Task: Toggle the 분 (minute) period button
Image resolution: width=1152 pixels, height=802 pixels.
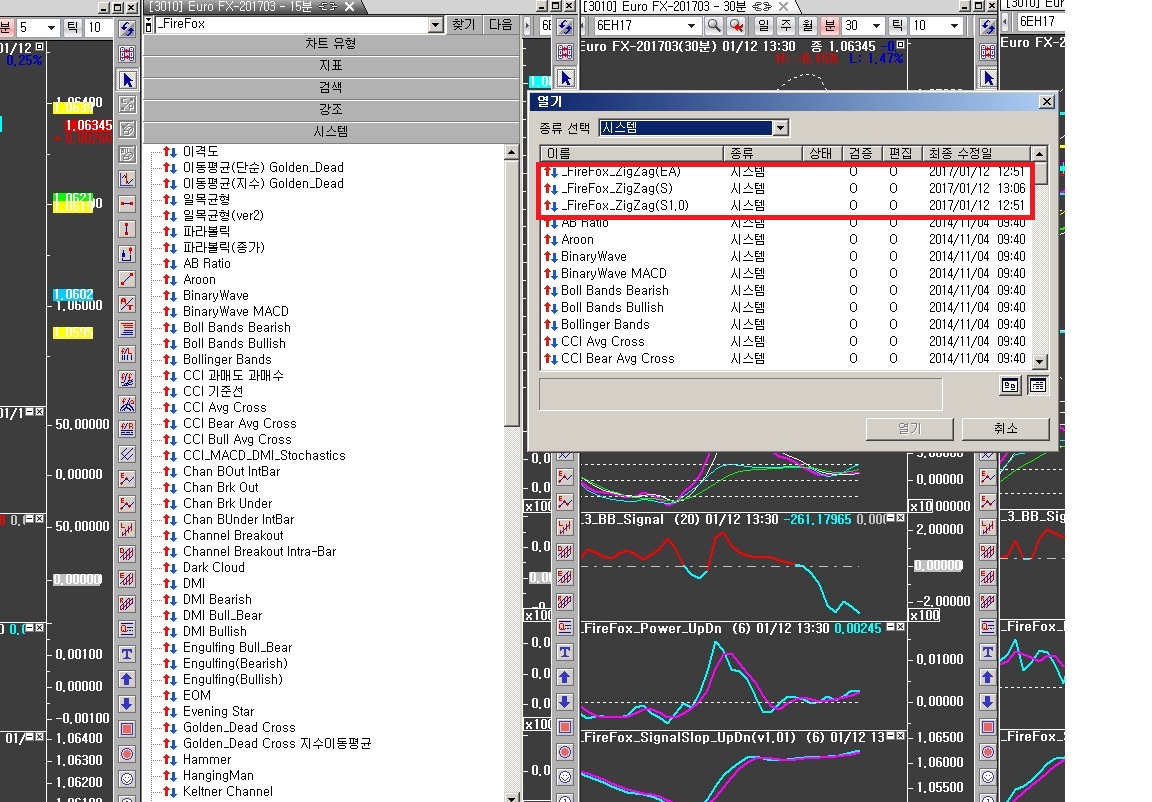Action: pos(829,25)
